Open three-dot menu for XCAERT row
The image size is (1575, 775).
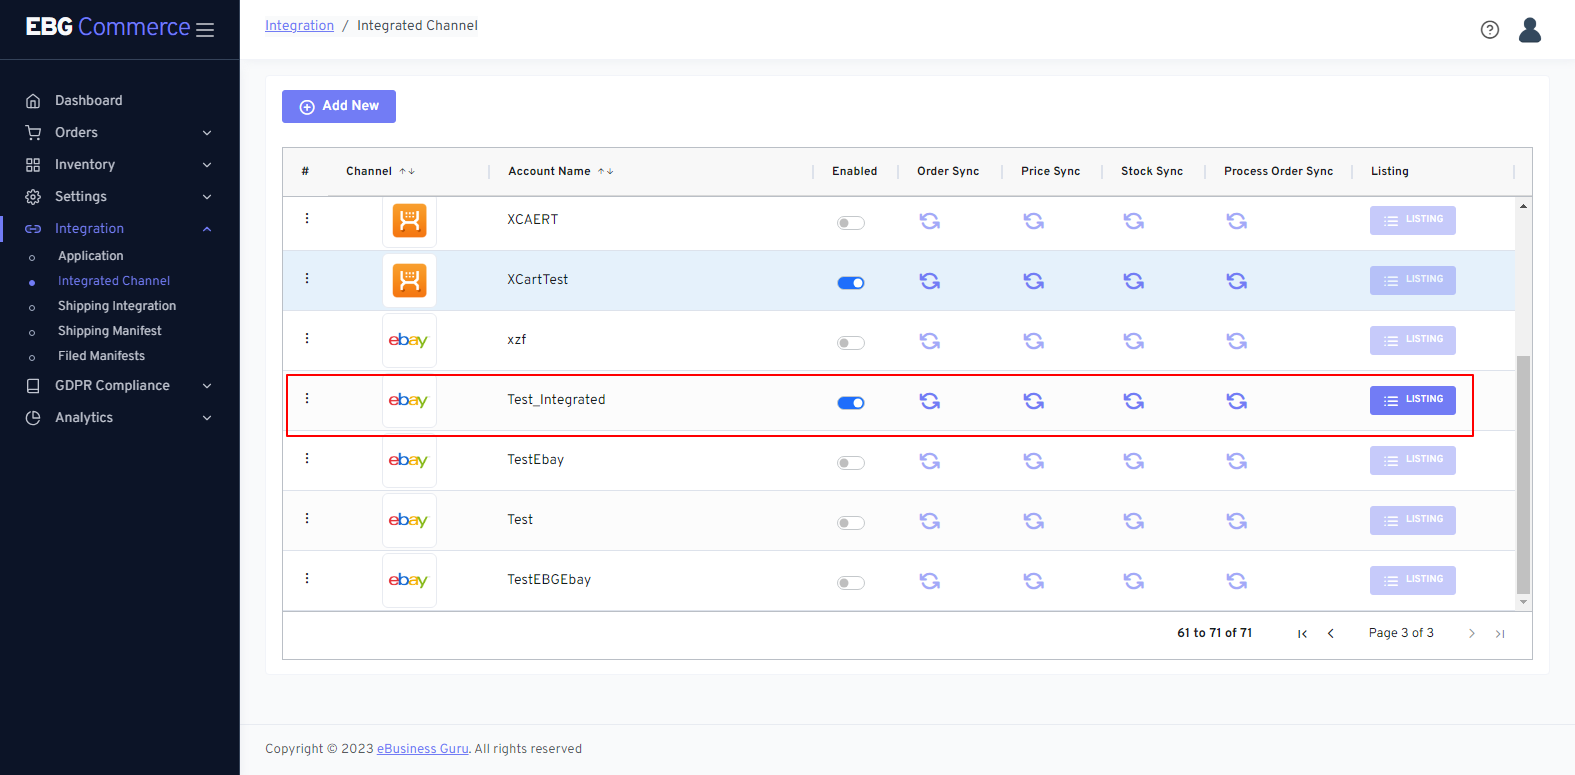(x=307, y=218)
